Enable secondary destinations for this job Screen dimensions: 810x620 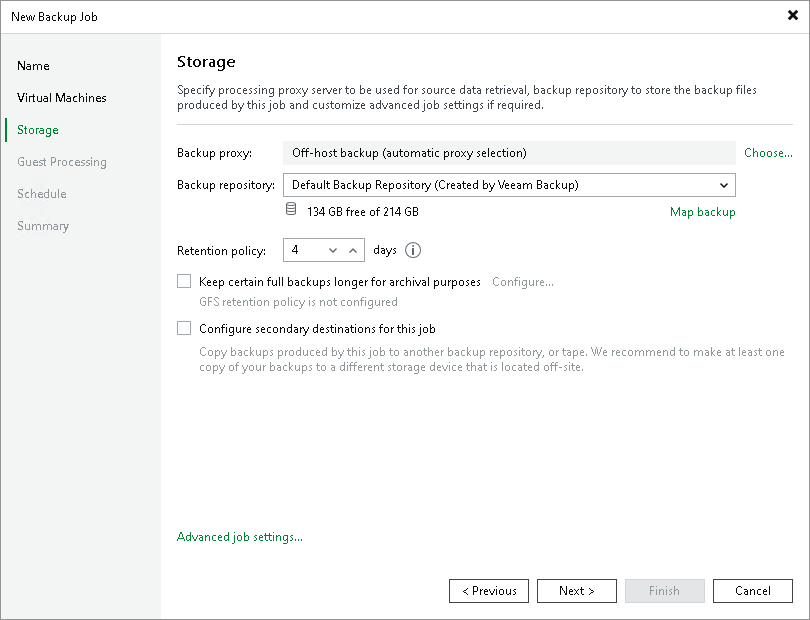tap(184, 328)
